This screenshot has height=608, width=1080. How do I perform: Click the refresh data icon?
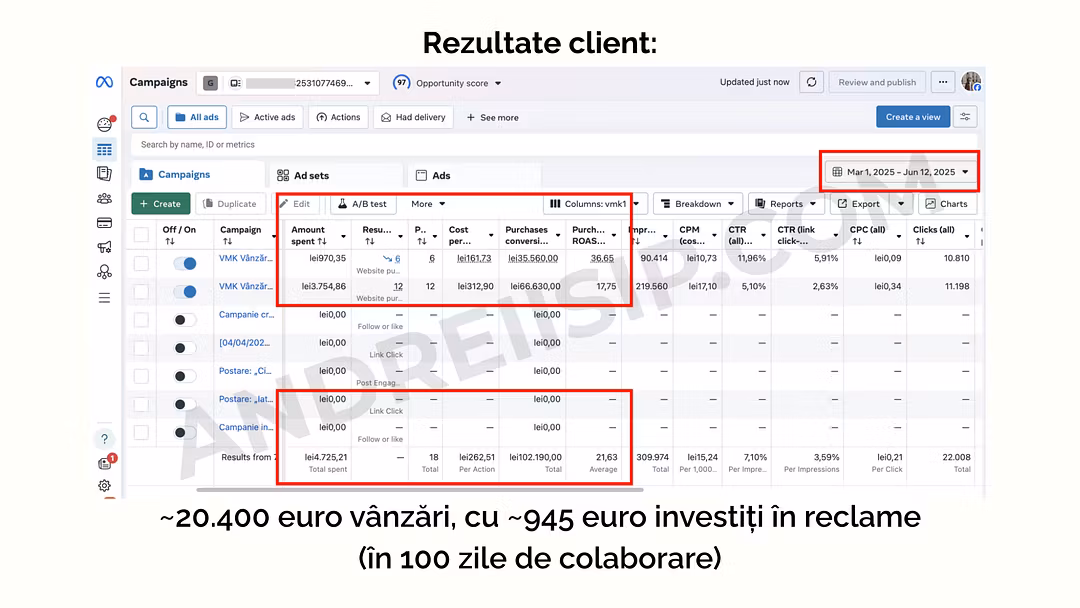click(x=811, y=82)
